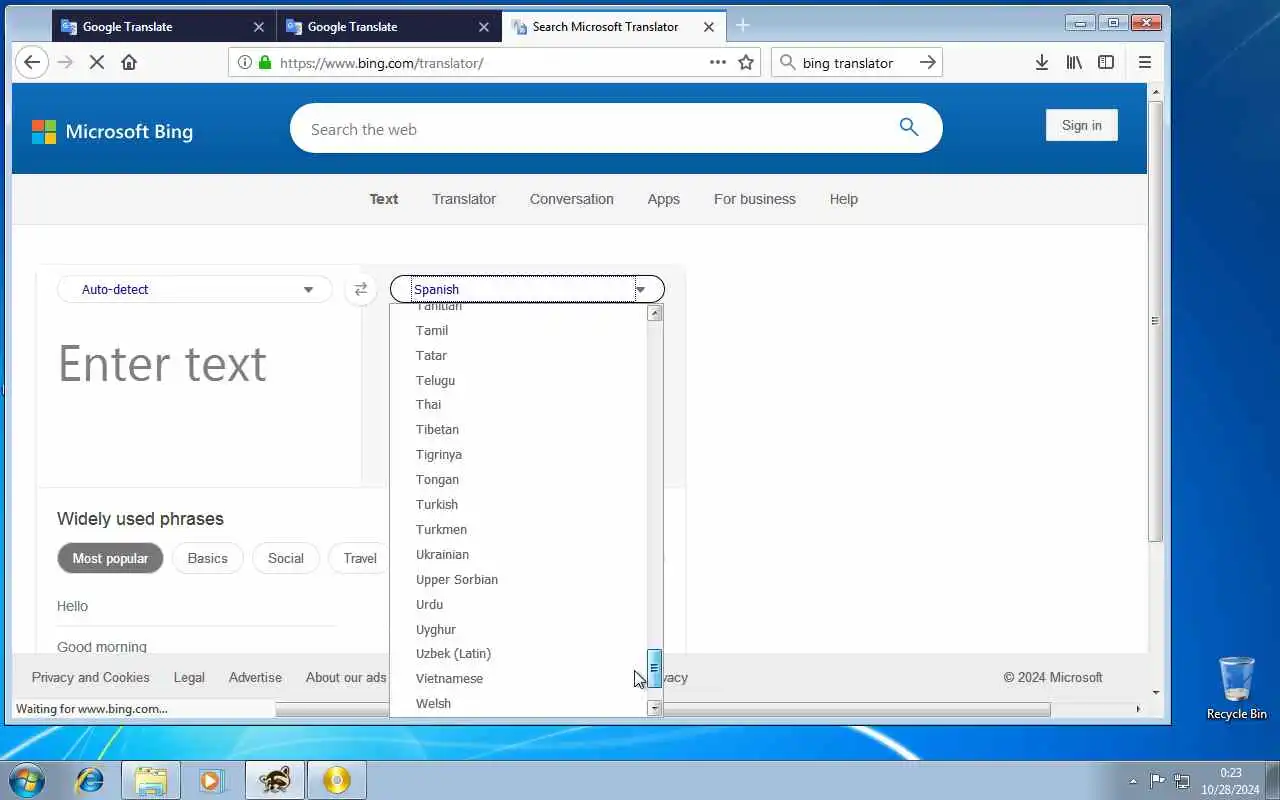The width and height of the screenshot is (1280, 800).
Task: Open page actions three-dot menu in address bar
Action: click(717, 62)
